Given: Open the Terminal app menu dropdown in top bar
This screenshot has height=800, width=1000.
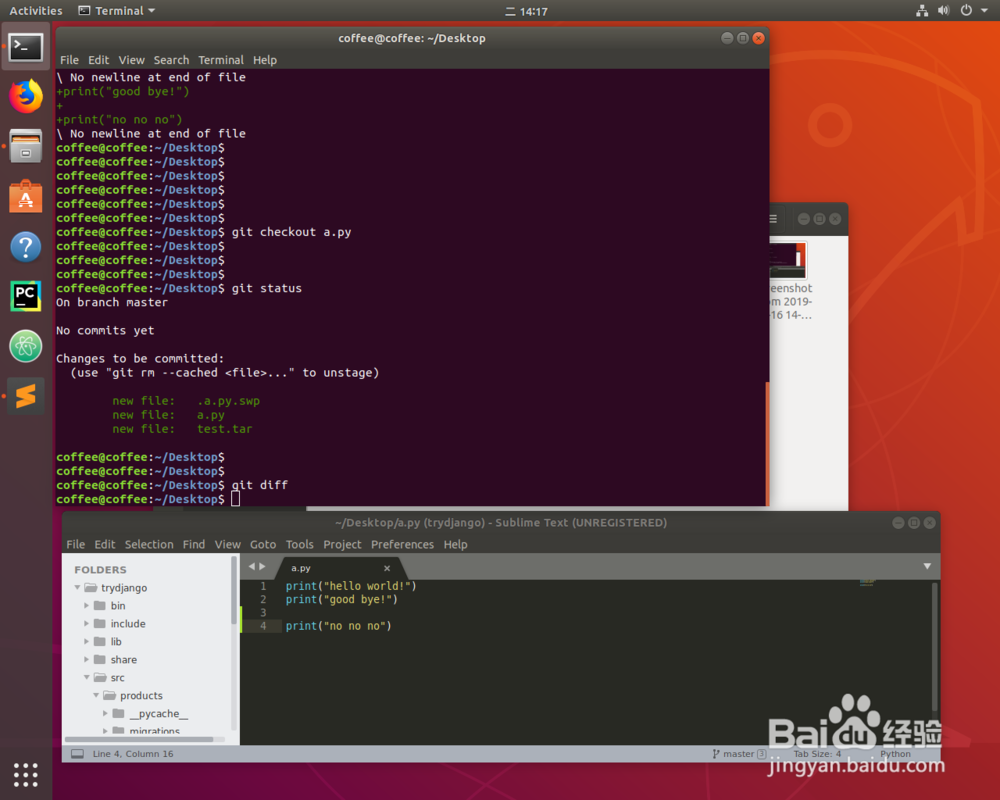Looking at the screenshot, I should point(117,11).
